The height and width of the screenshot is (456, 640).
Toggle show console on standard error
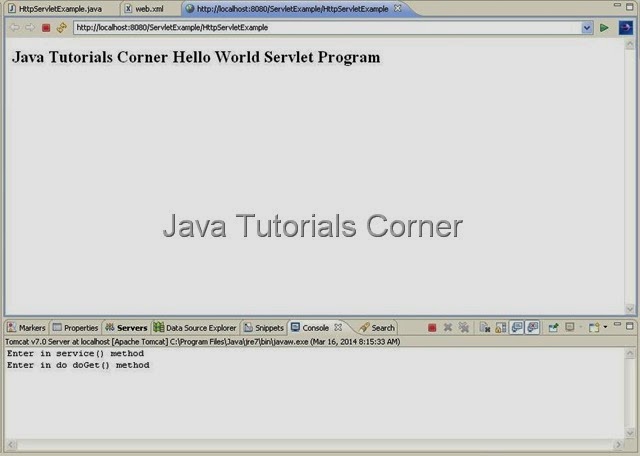tap(533, 327)
